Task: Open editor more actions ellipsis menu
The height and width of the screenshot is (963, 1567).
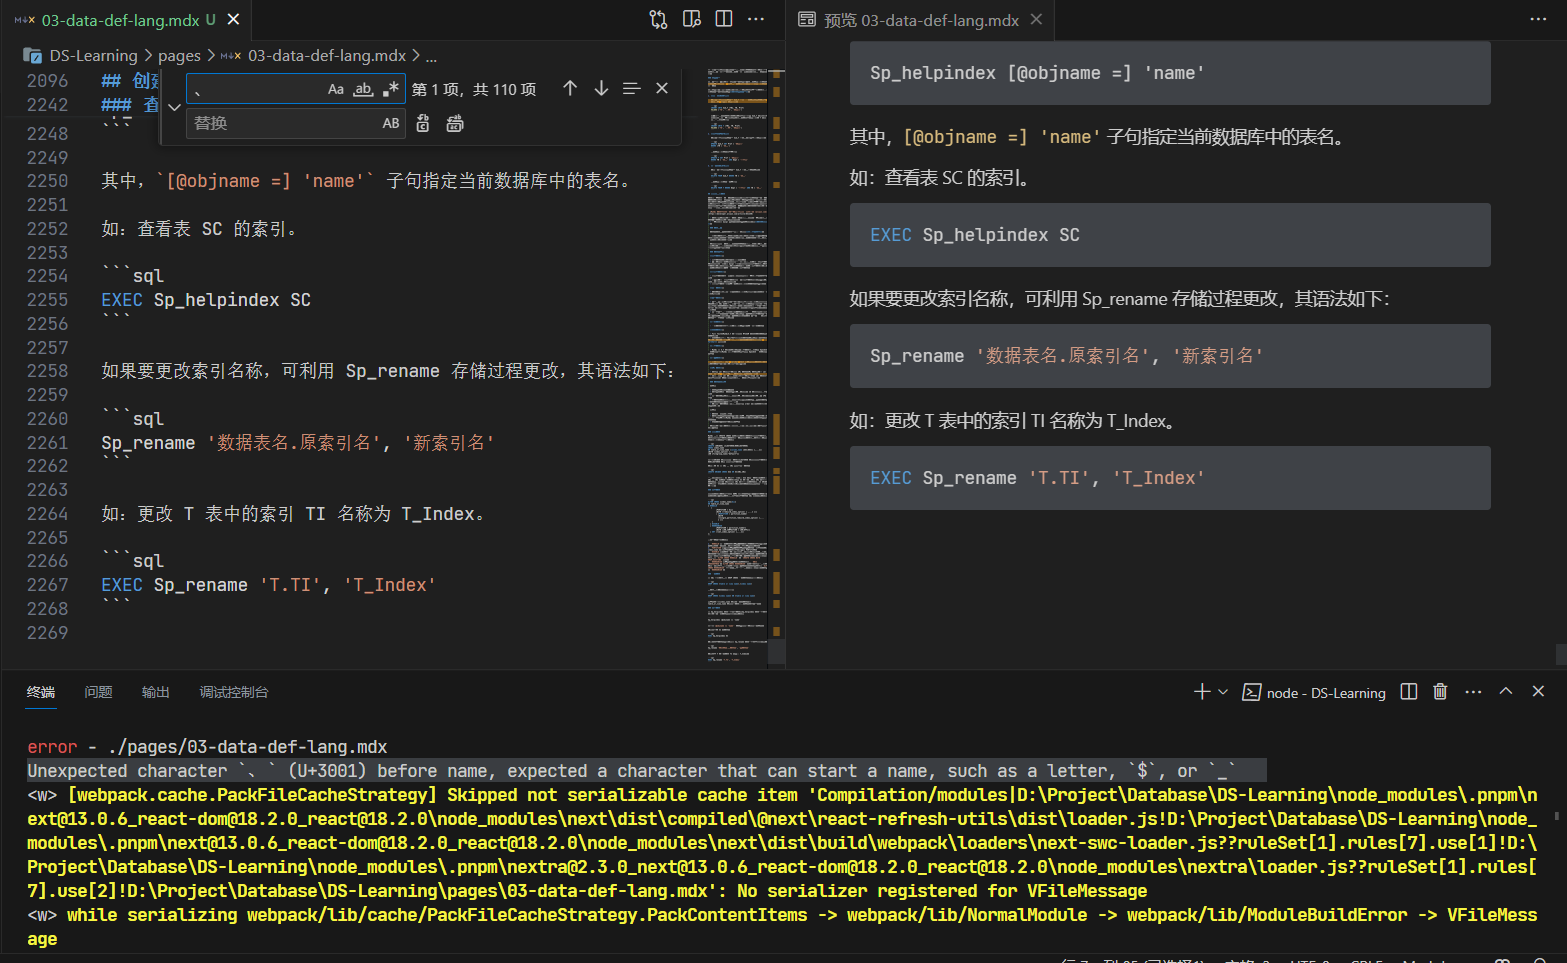Action: click(x=756, y=19)
